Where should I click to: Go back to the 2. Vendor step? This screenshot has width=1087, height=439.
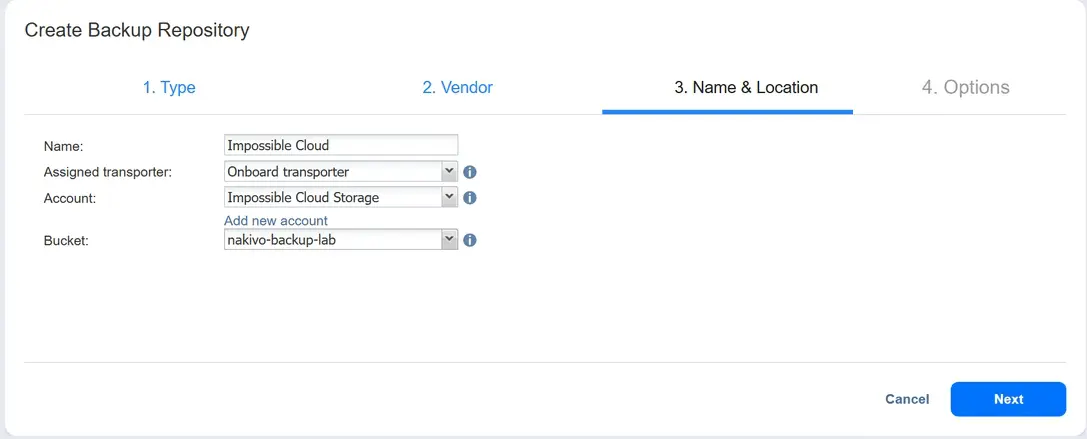click(458, 88)
